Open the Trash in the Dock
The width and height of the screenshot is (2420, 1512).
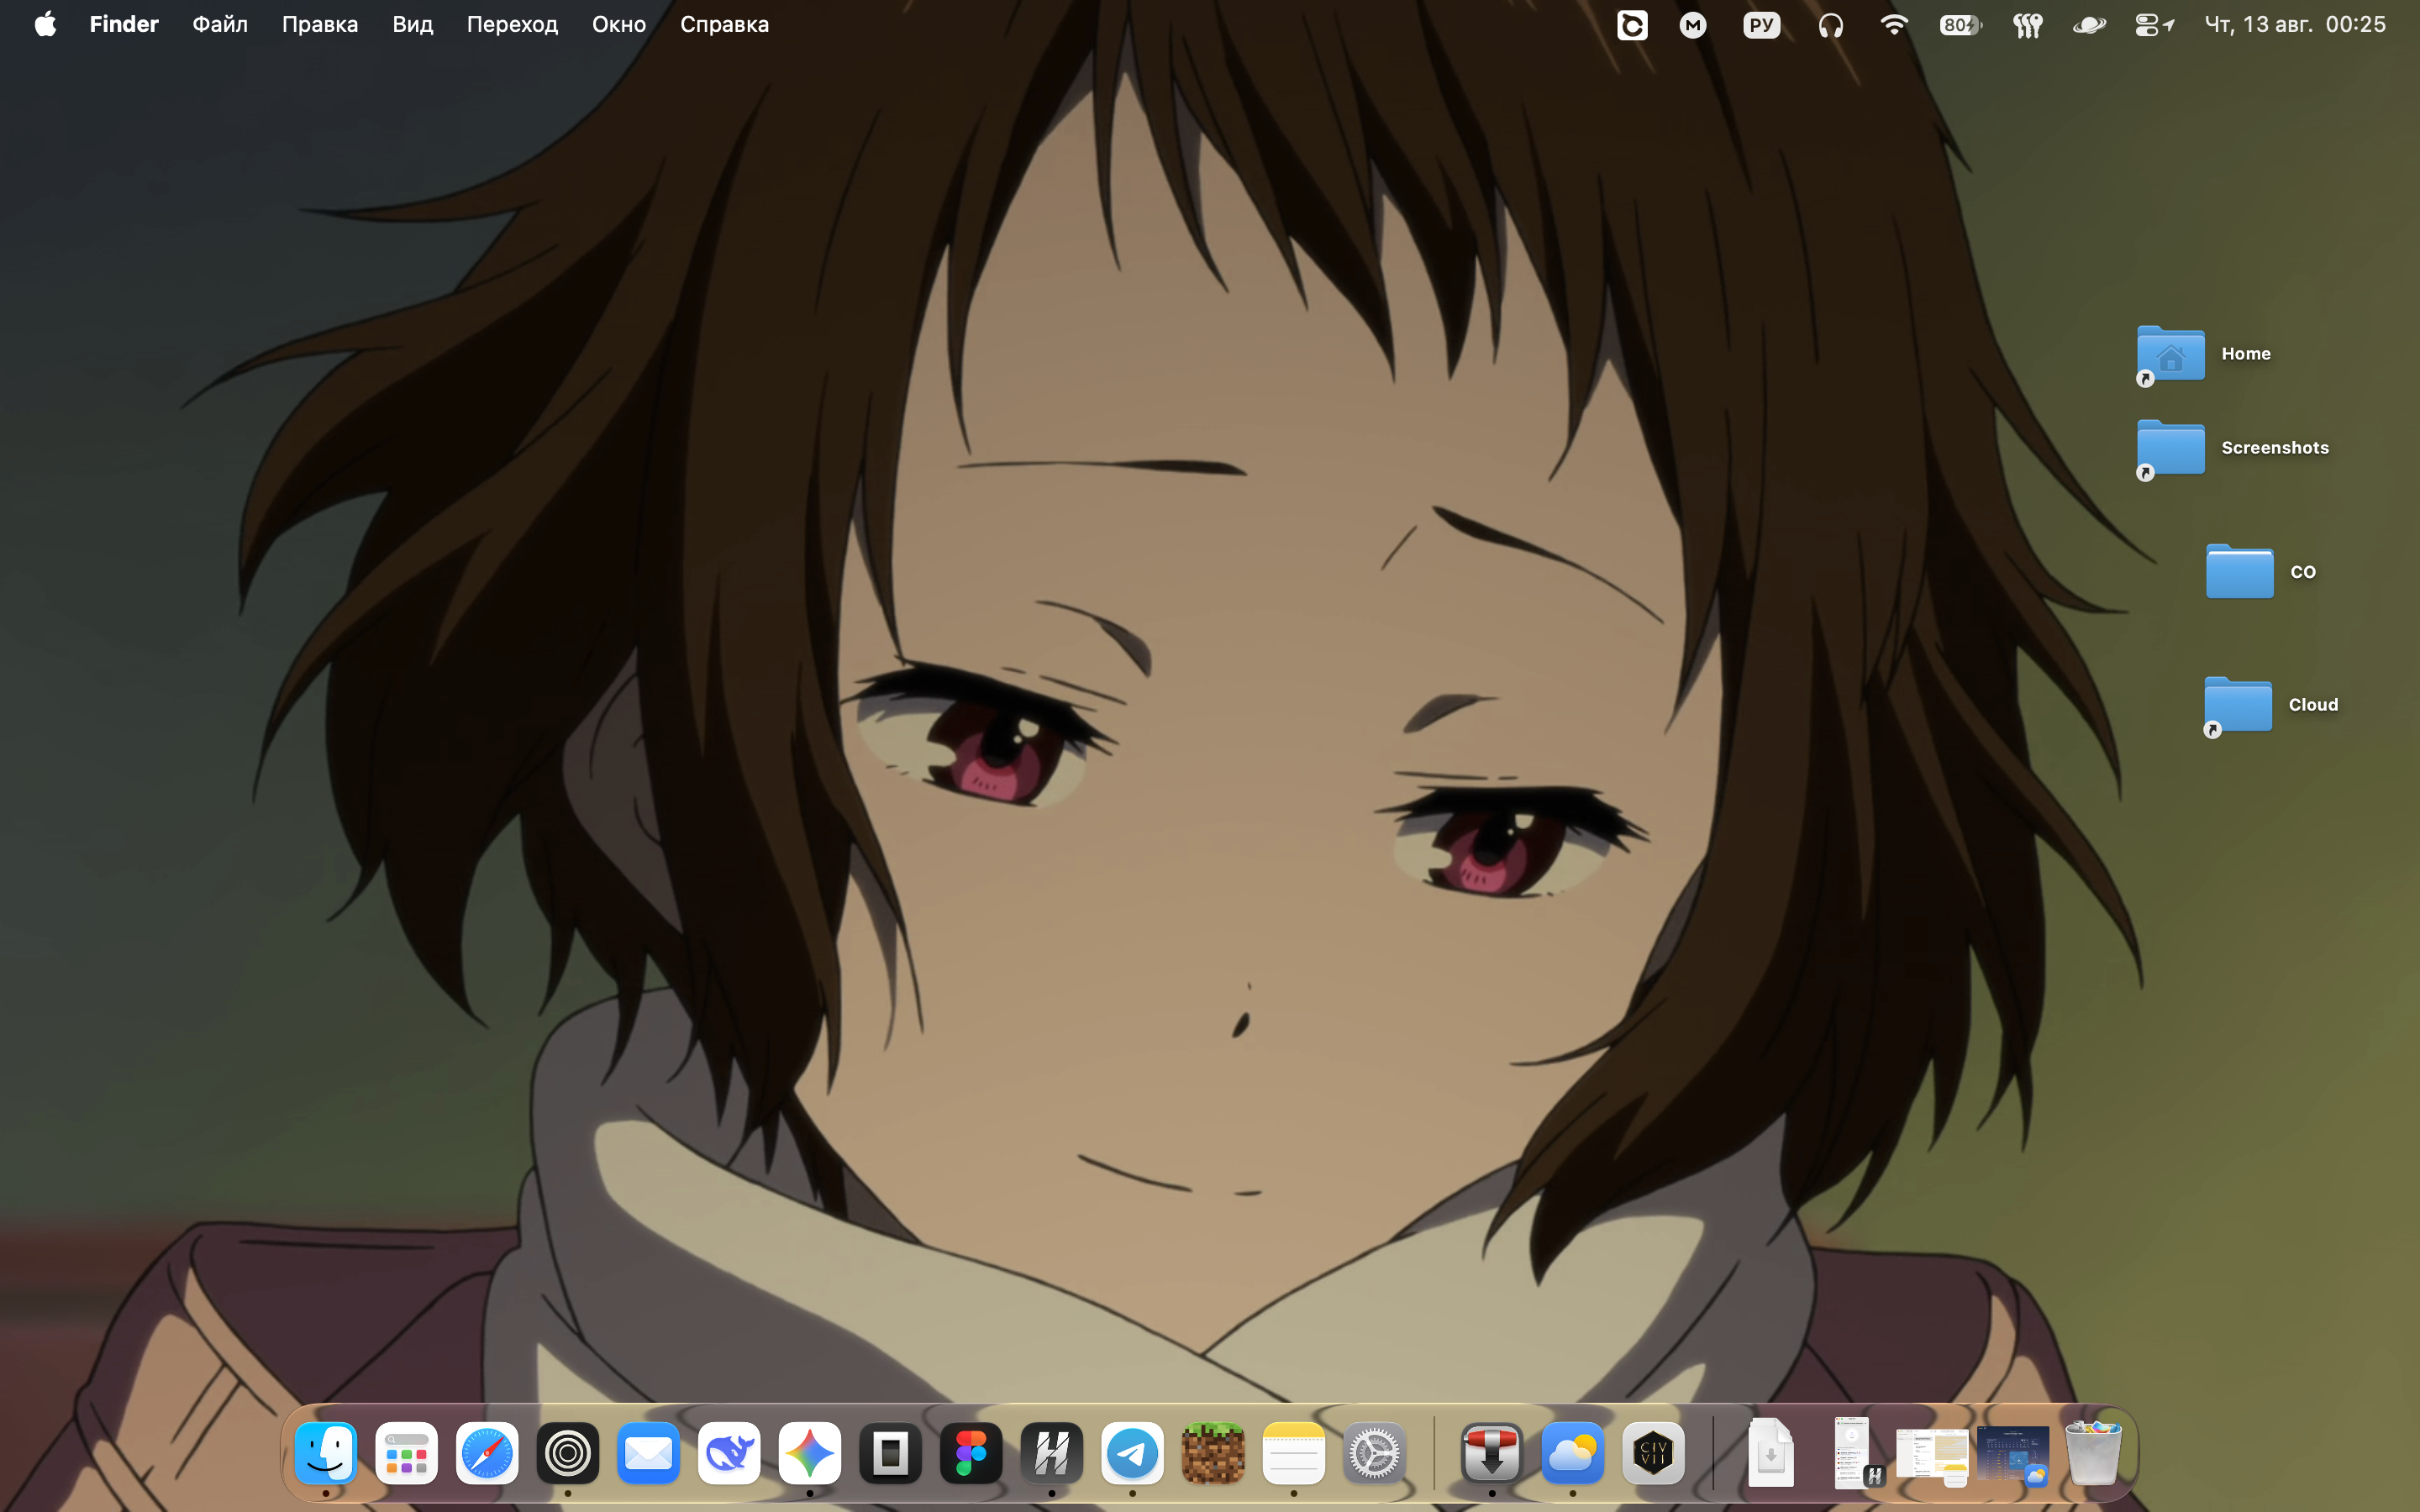tap(2093, 1453)
